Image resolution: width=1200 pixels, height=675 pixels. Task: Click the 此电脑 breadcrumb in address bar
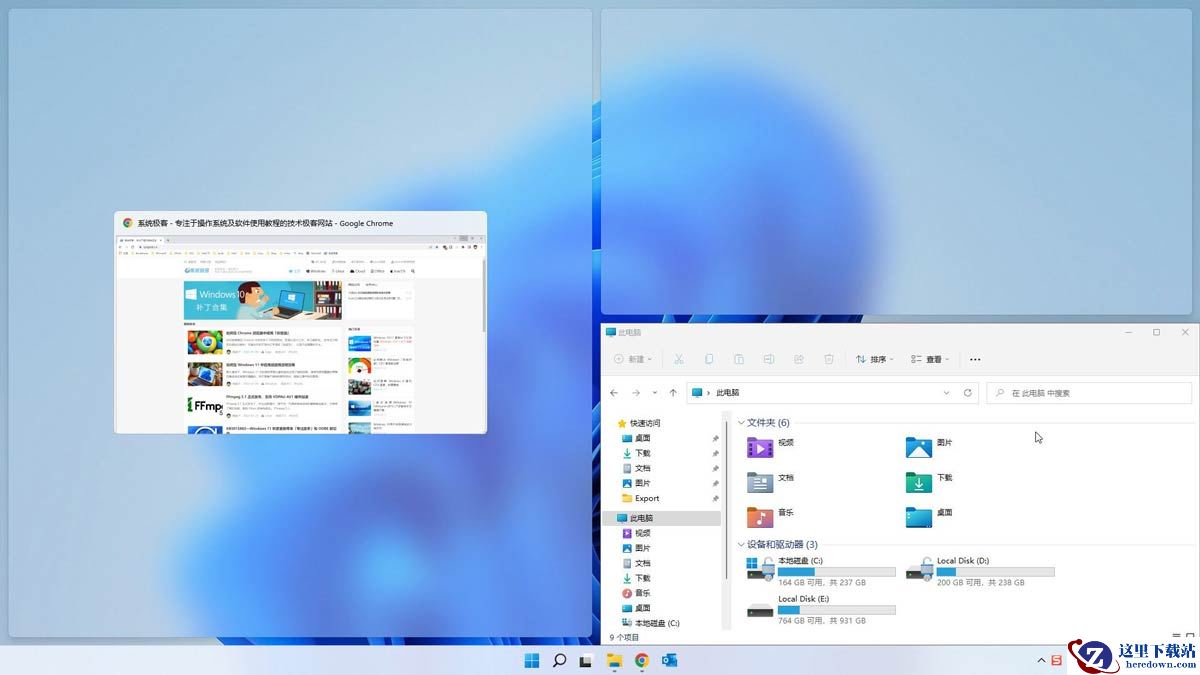727,393
